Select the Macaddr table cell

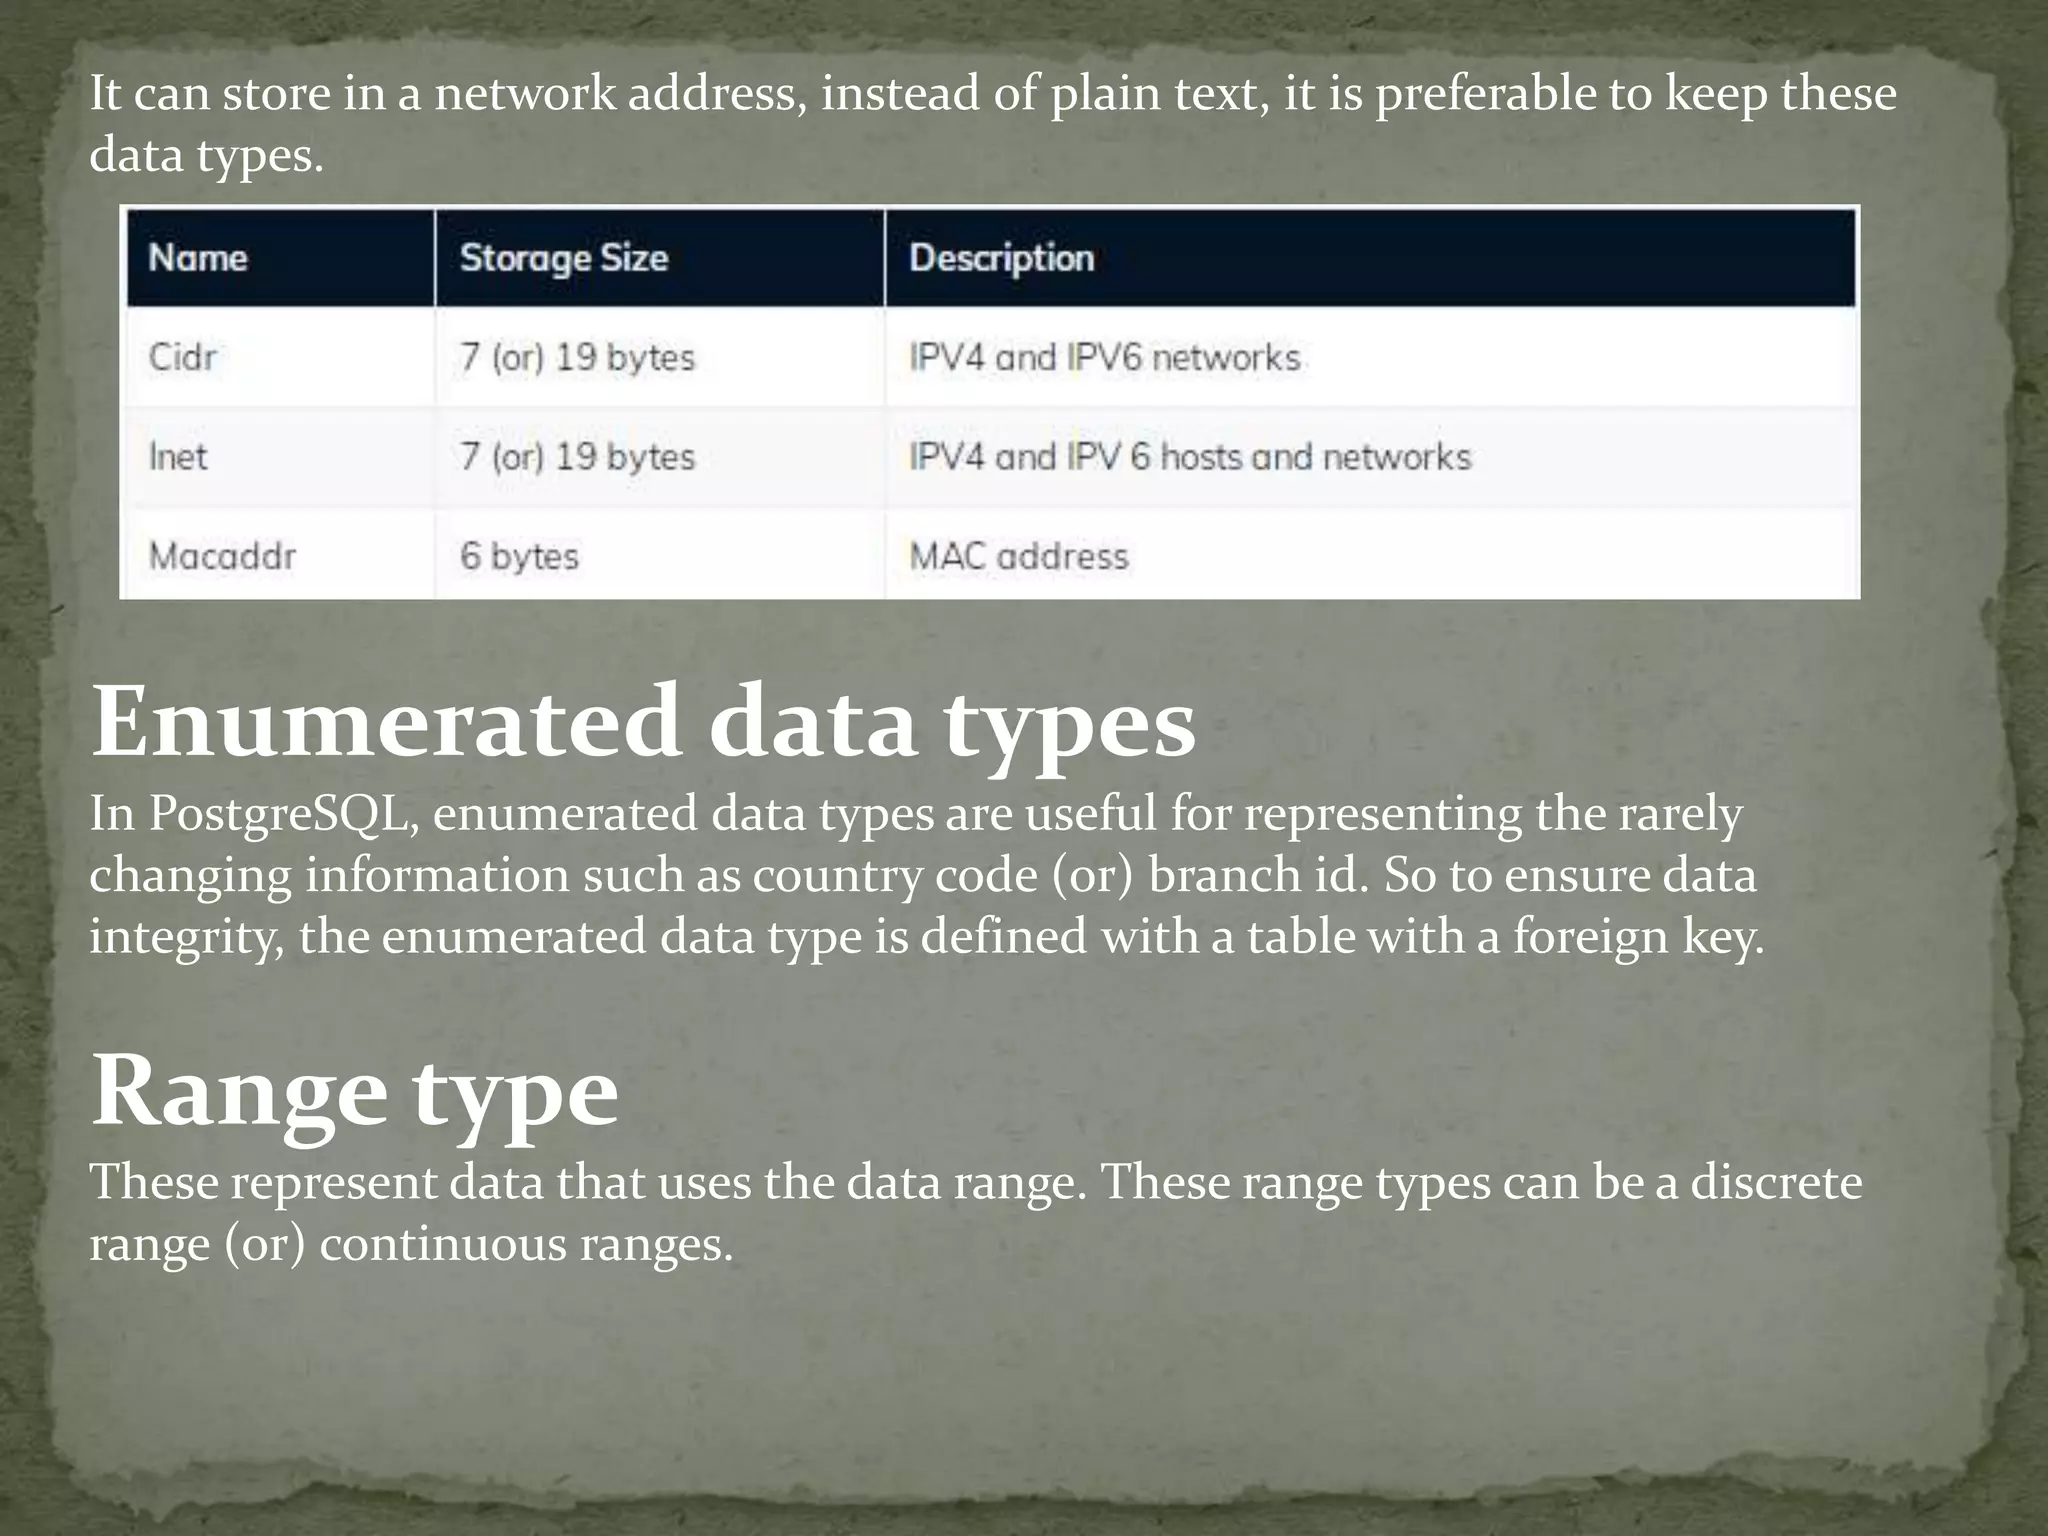(281, 555)
